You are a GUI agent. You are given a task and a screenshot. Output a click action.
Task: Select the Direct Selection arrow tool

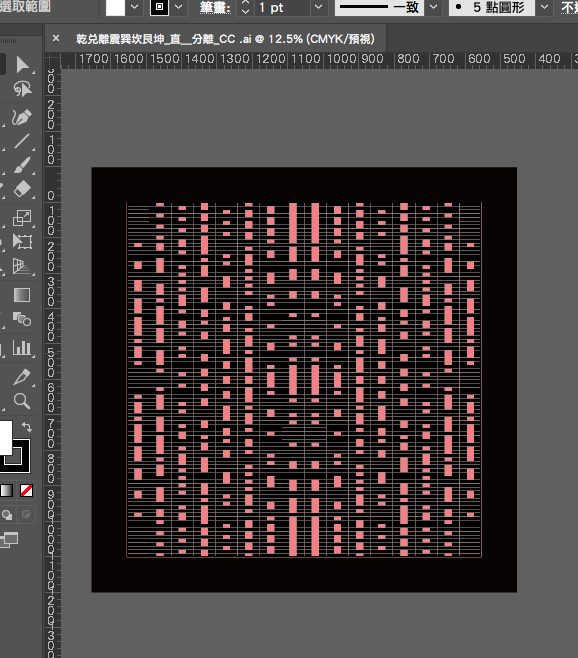23,64
